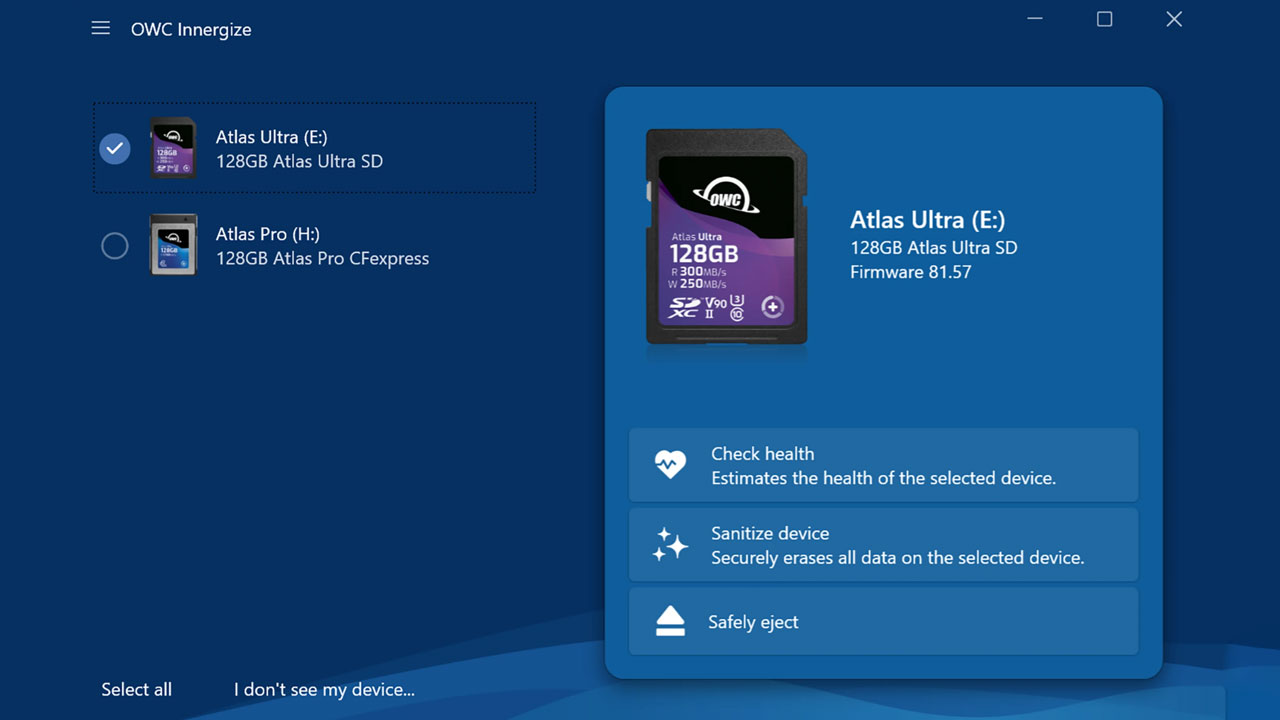Viewport: 1280px width, 720px height.
Task: Click the Sanitize device sparkle icon
Action: pyautogui.click(x=670, y=545)
